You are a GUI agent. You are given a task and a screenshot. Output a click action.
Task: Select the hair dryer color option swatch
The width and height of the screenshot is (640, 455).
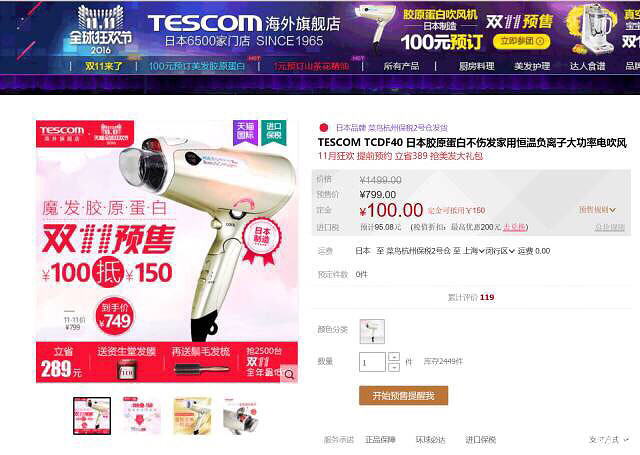[x=372, y=331]
